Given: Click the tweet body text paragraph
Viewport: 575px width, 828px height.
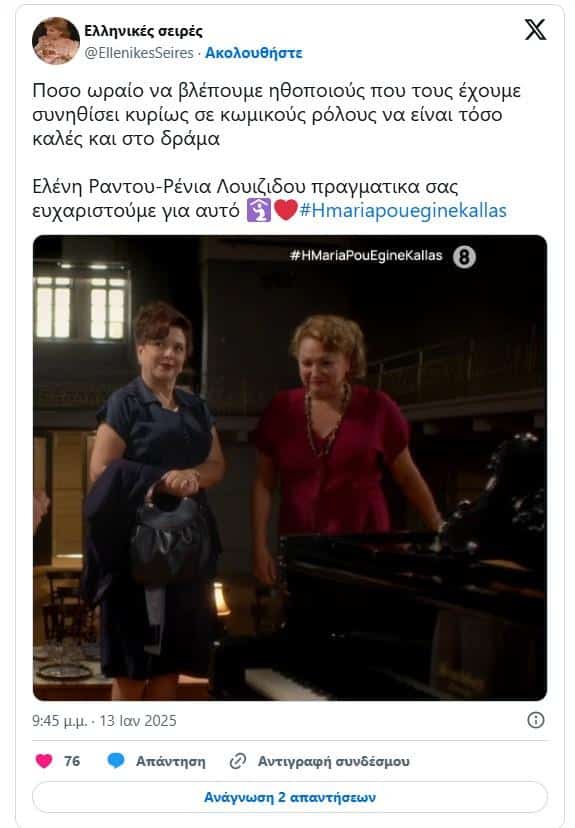Looking at the screenshot, I should tap(277, 150).
